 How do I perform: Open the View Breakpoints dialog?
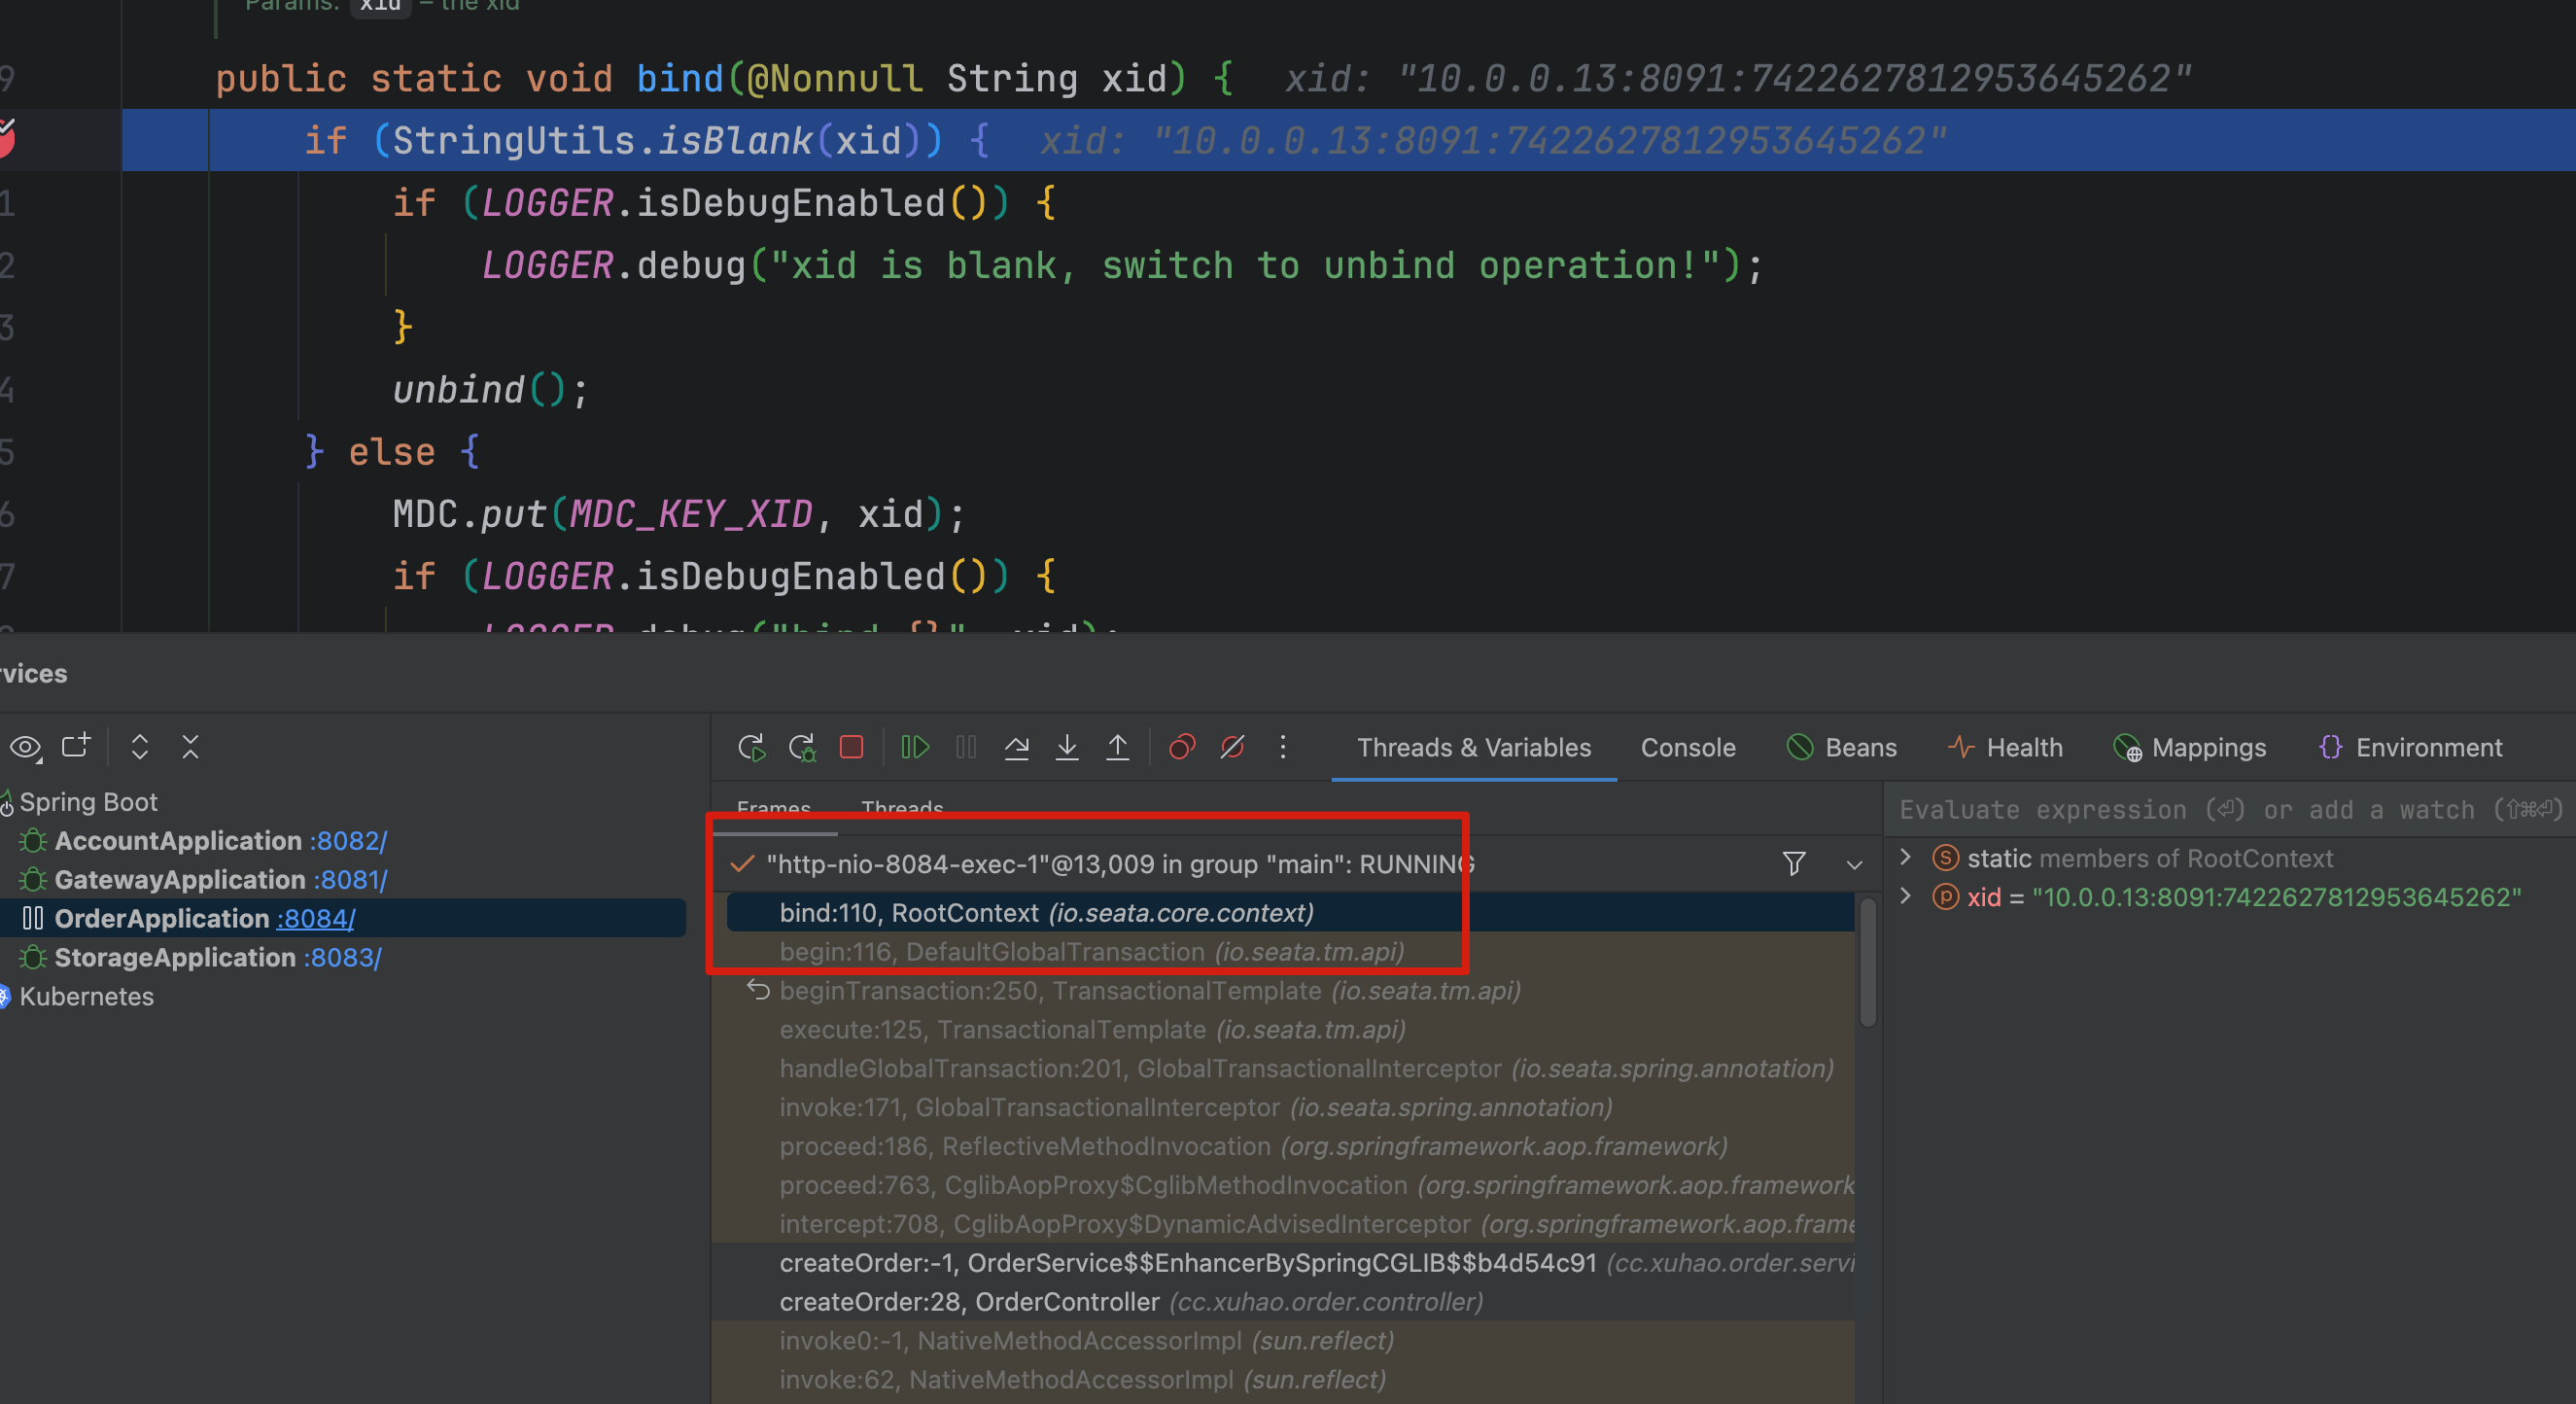[1182, 747]
